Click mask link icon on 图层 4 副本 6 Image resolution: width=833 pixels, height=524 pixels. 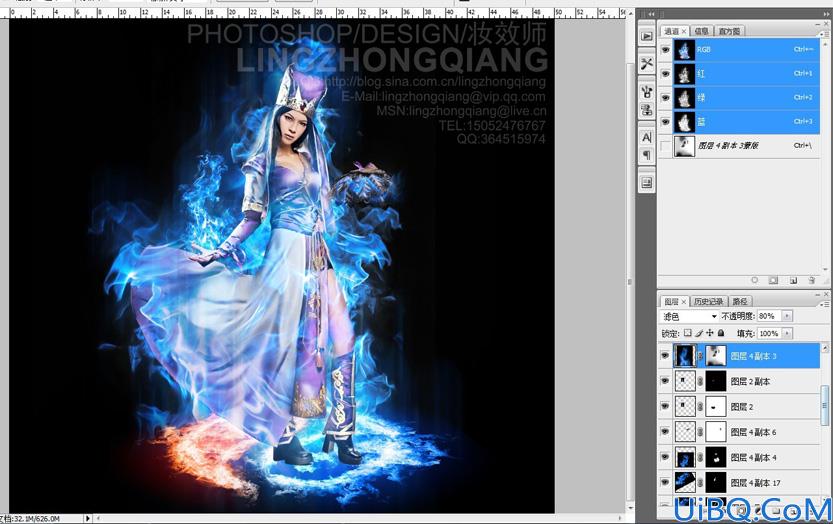coord(700,432)
